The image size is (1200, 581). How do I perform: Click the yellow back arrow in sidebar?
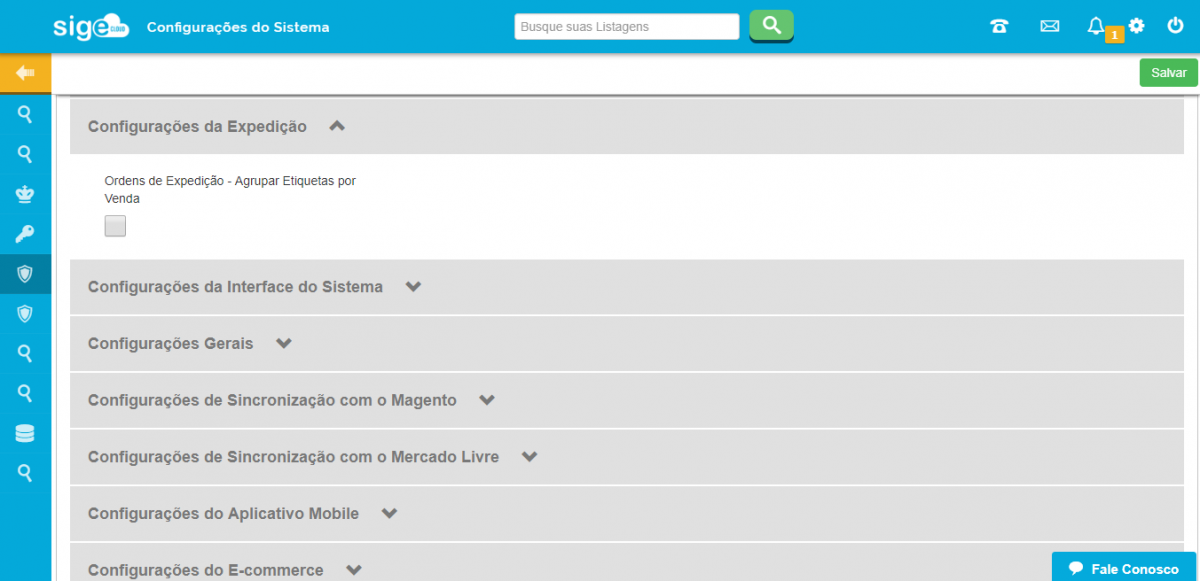click(x=25, y=74)
